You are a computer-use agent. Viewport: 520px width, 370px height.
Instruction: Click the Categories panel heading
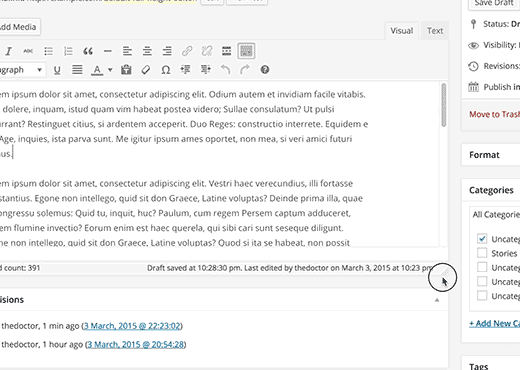pos(491,190)
